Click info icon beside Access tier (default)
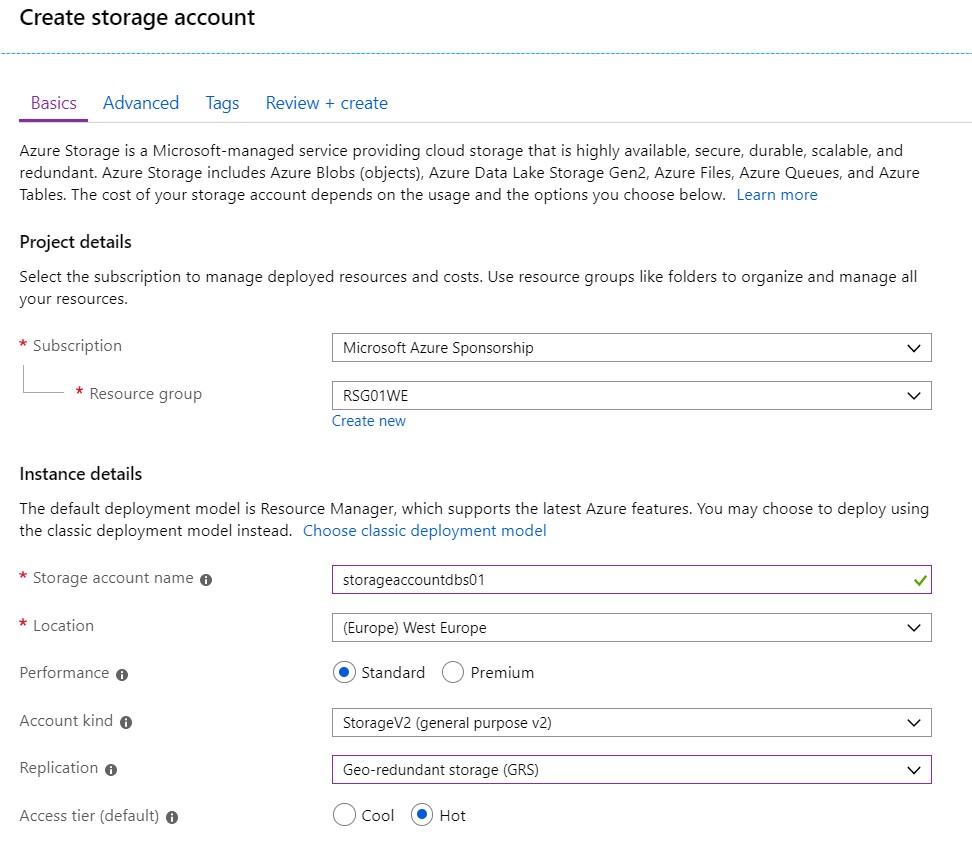This screenshot has width=972, height=851. 172,818
